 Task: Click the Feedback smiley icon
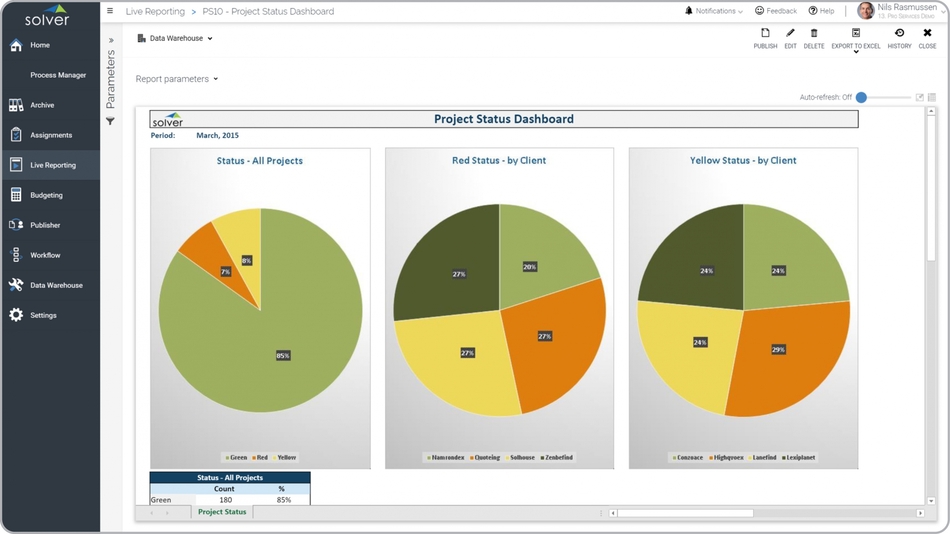coord(760,11)
